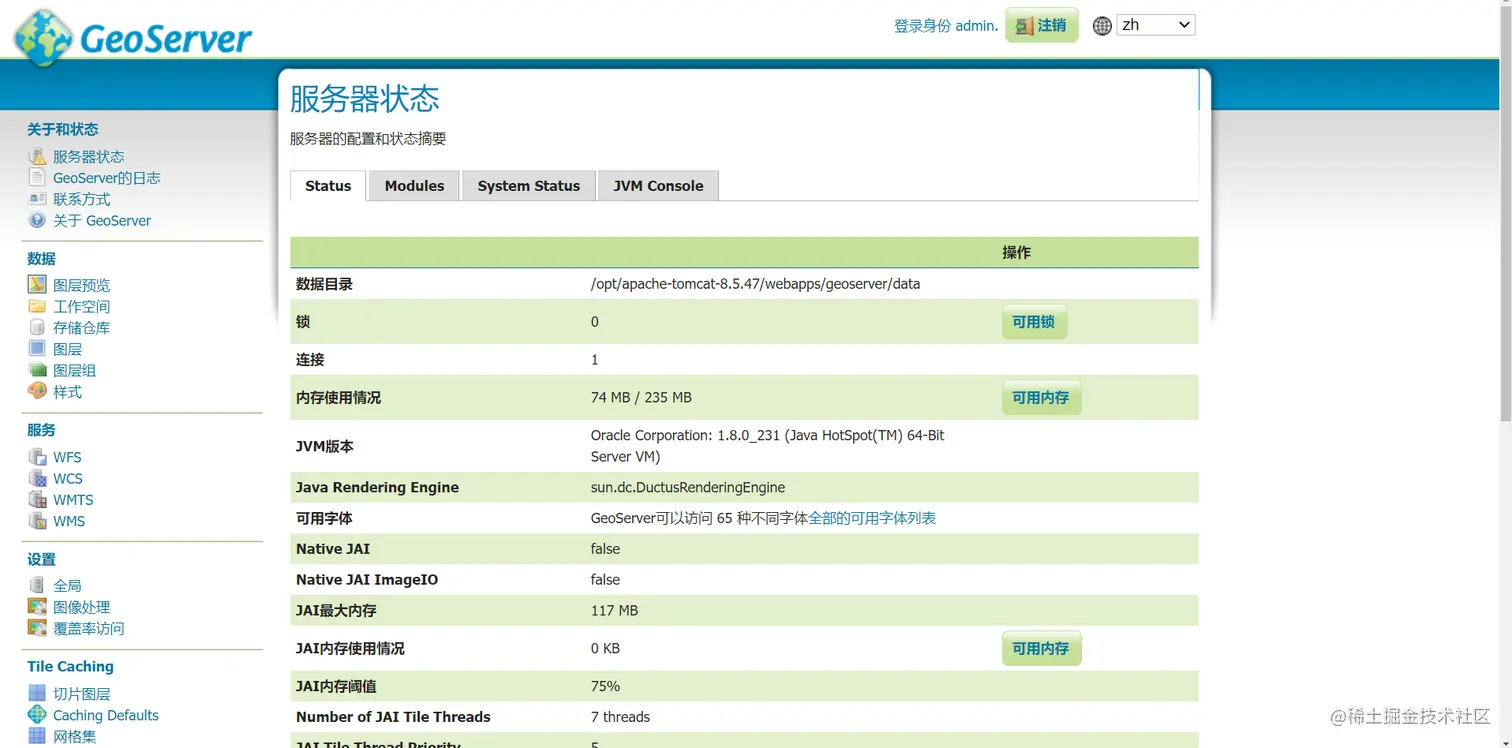Open the 工作空间 link
The height and width of the screenshot is (748, 1512).
pyautogui.click(x=82, y=306)
